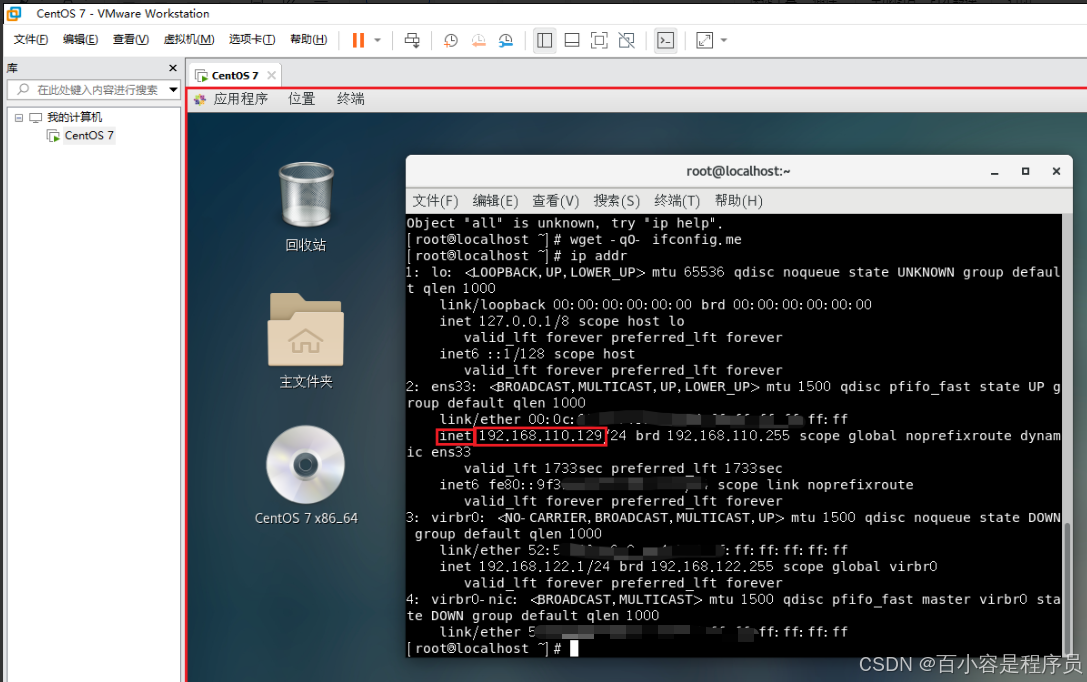Open VMware 帮助(H) menu
1087x682 pixels.
pos(308,40)
